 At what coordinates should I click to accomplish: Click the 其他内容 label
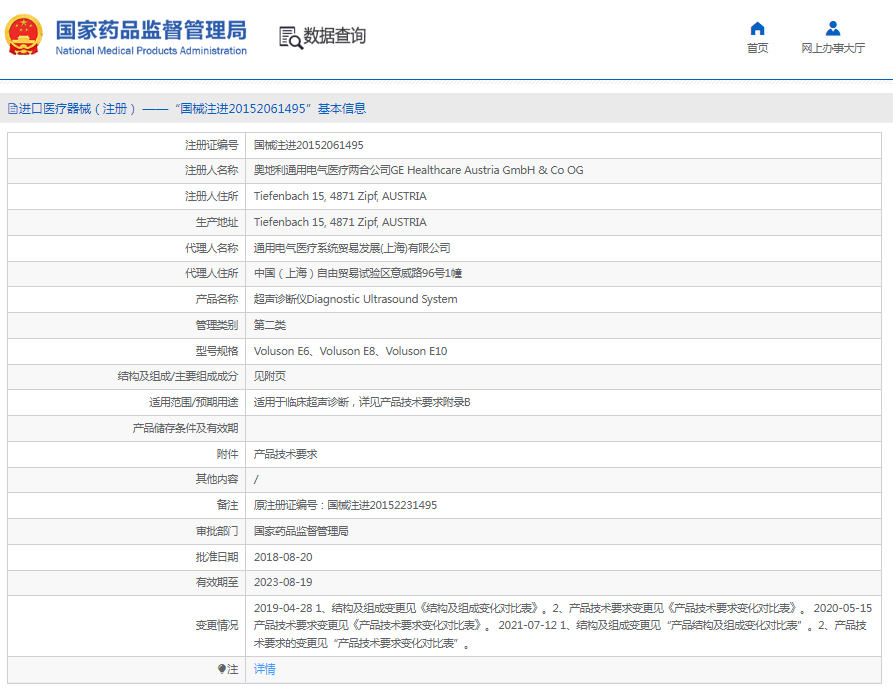(216, 479)
